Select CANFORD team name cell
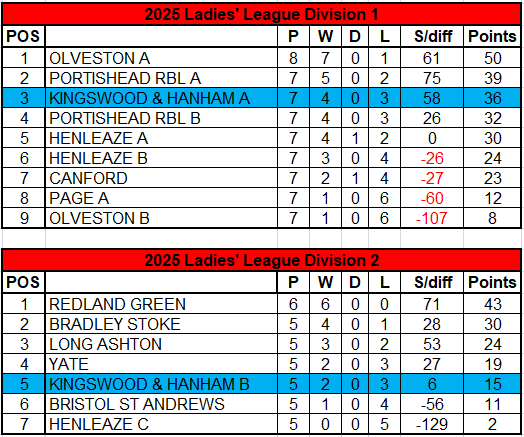The image size is (524, 437). [x=161, y=178]
